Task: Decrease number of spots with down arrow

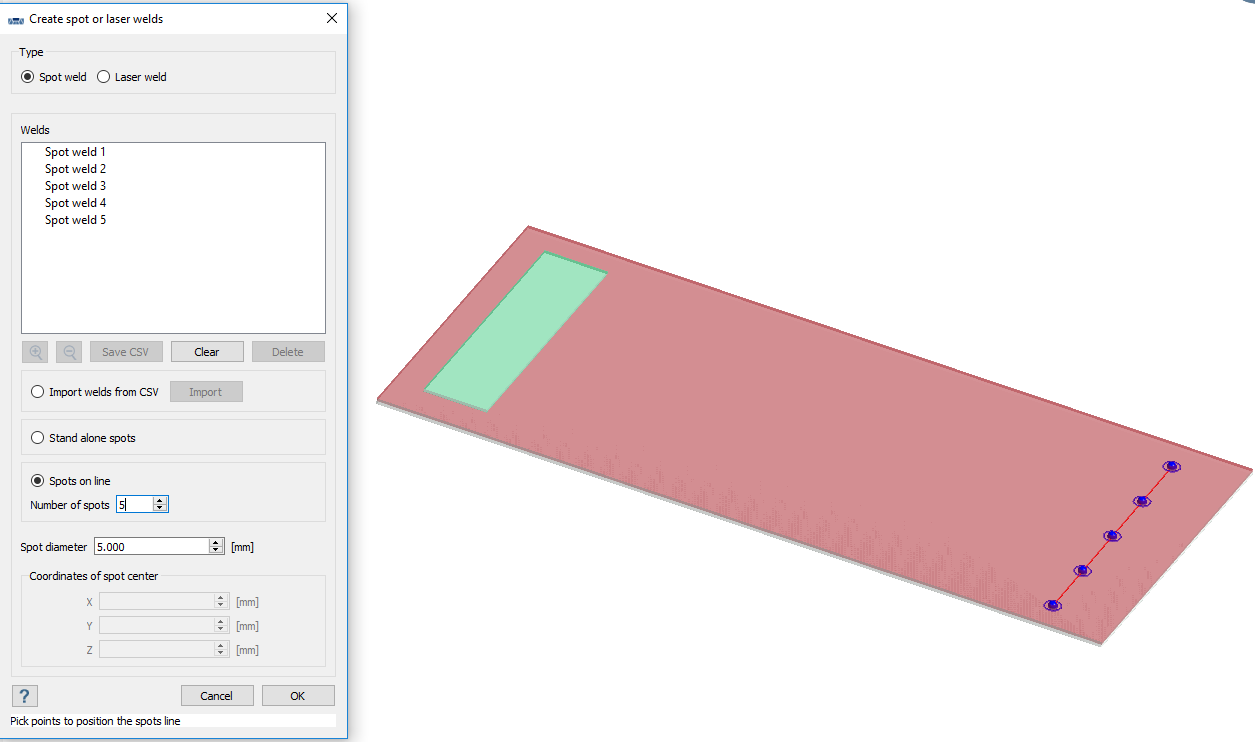Action: 160,509
